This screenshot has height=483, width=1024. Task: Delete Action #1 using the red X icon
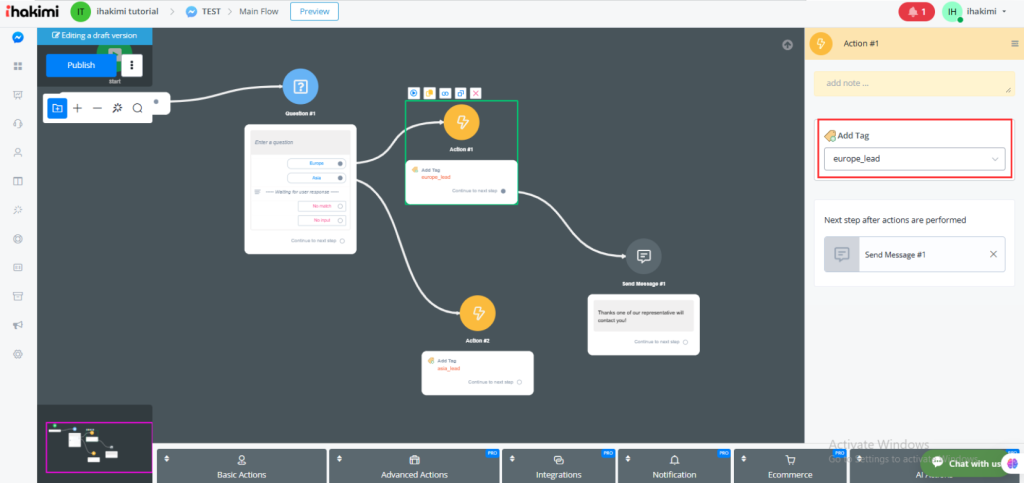click(476, 93)
